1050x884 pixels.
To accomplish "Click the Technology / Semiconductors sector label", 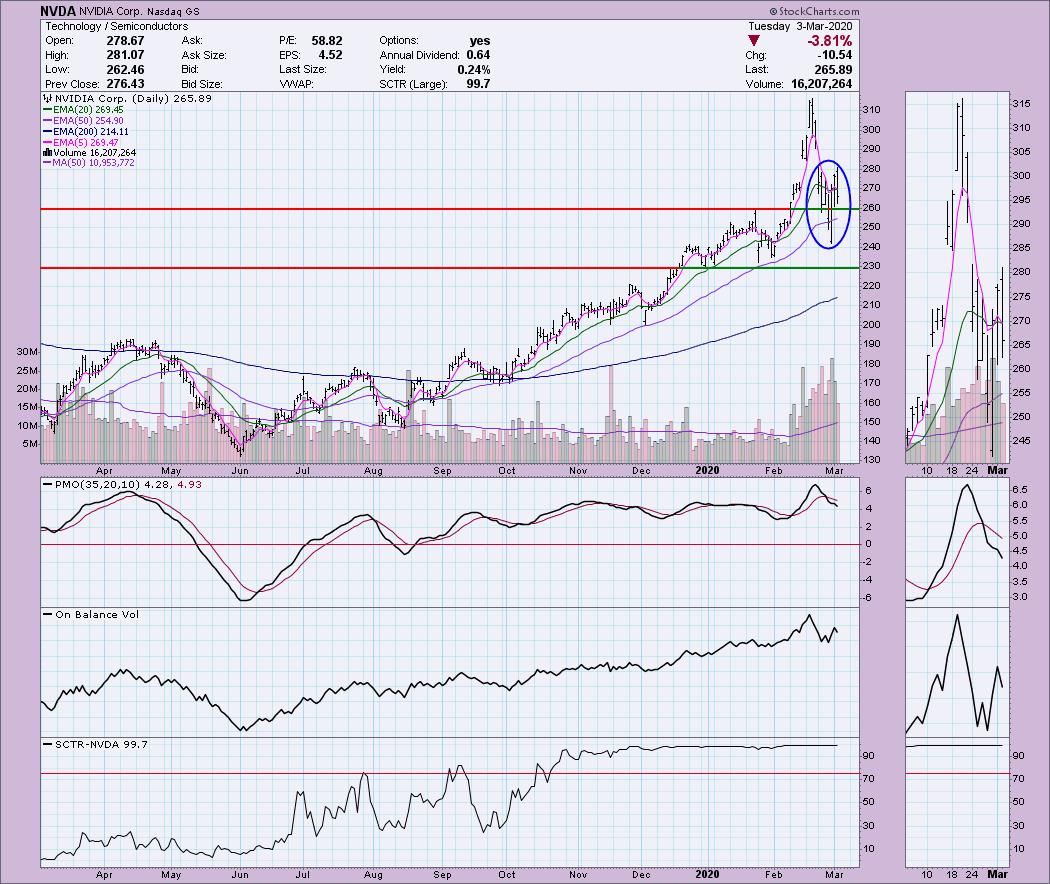I will coord(117,26).
